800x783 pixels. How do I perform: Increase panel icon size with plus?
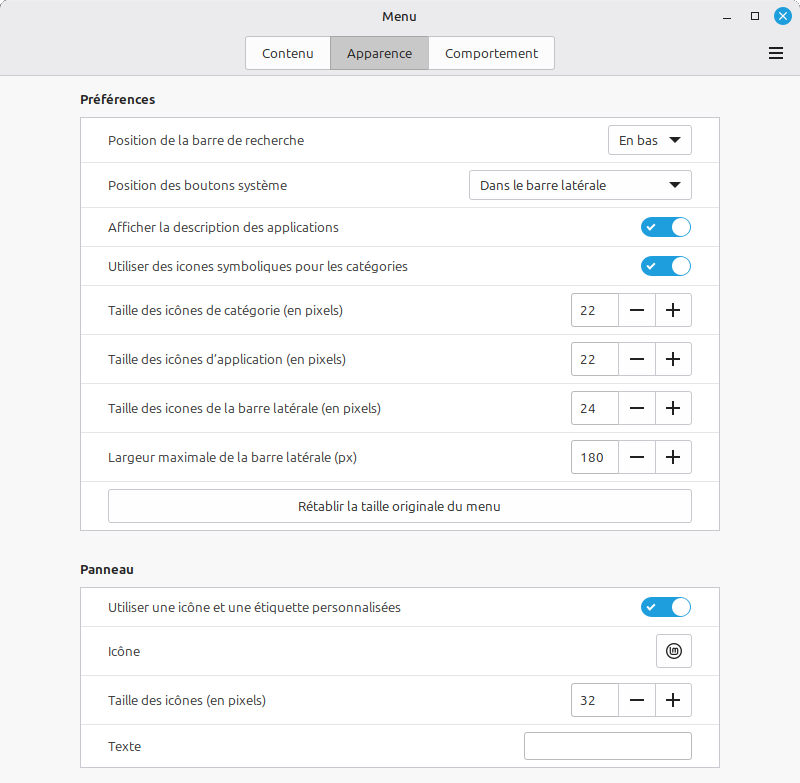[673, 701]
